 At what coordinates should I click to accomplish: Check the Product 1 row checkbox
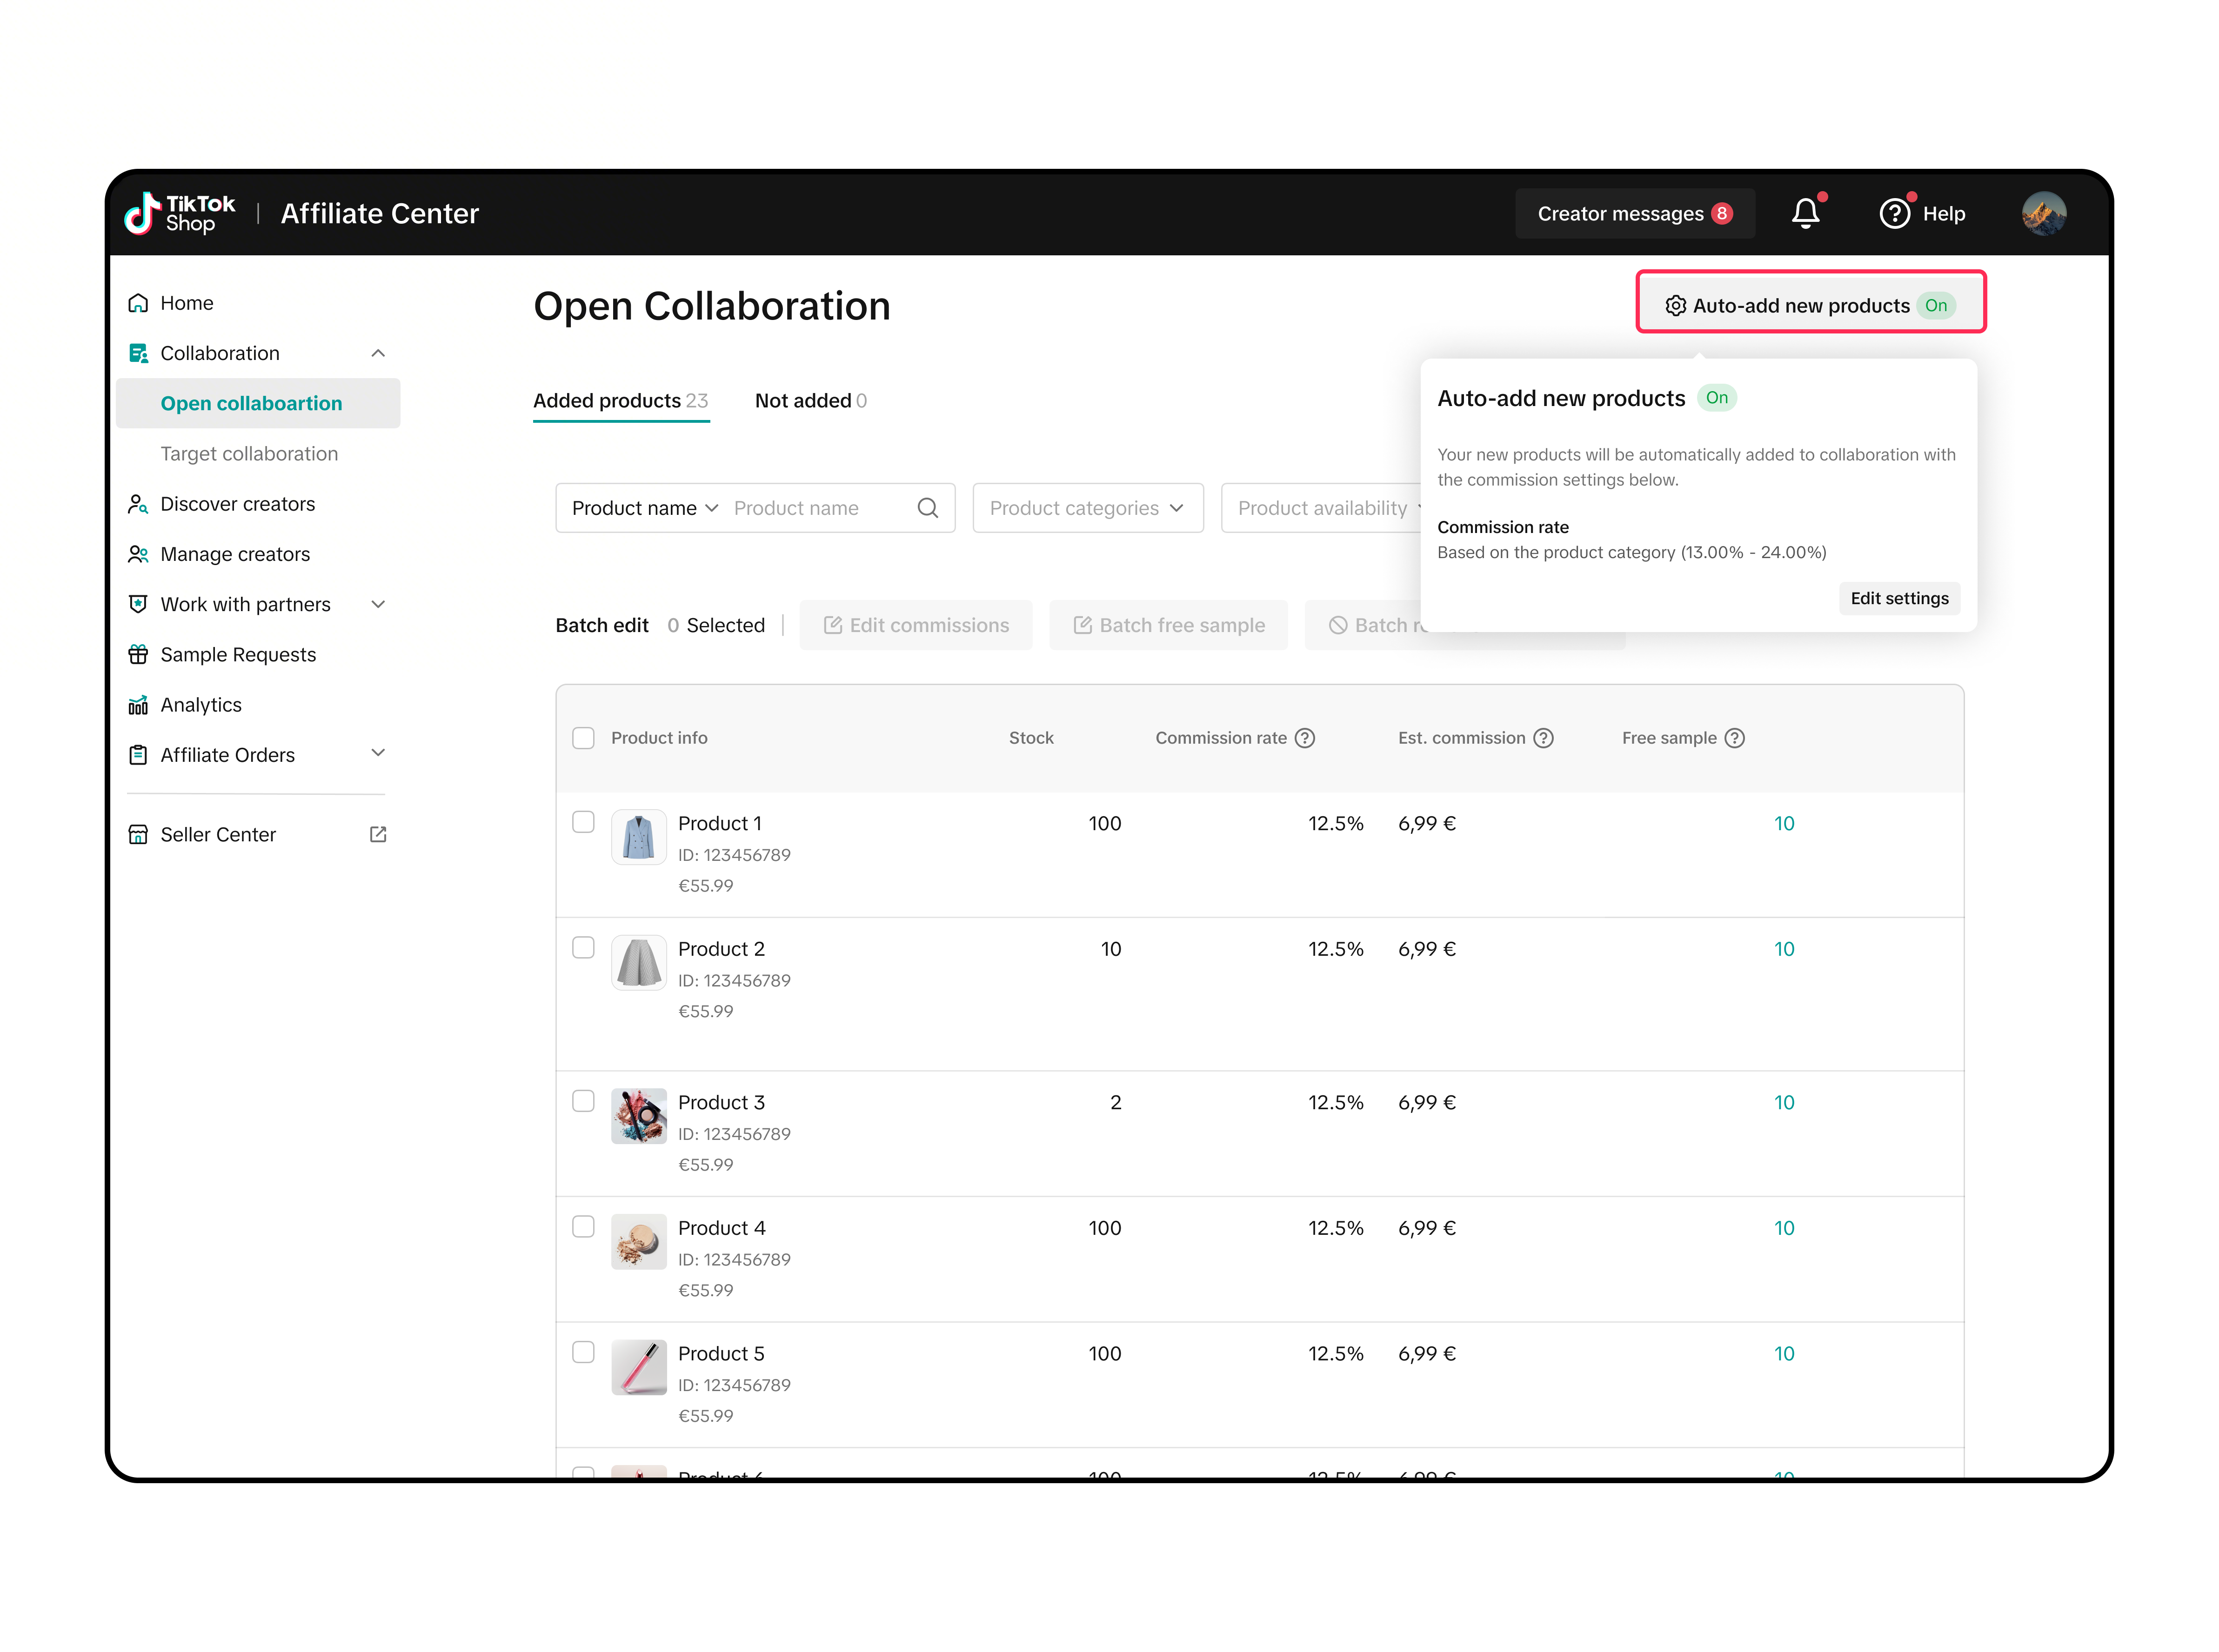(583, 822)
